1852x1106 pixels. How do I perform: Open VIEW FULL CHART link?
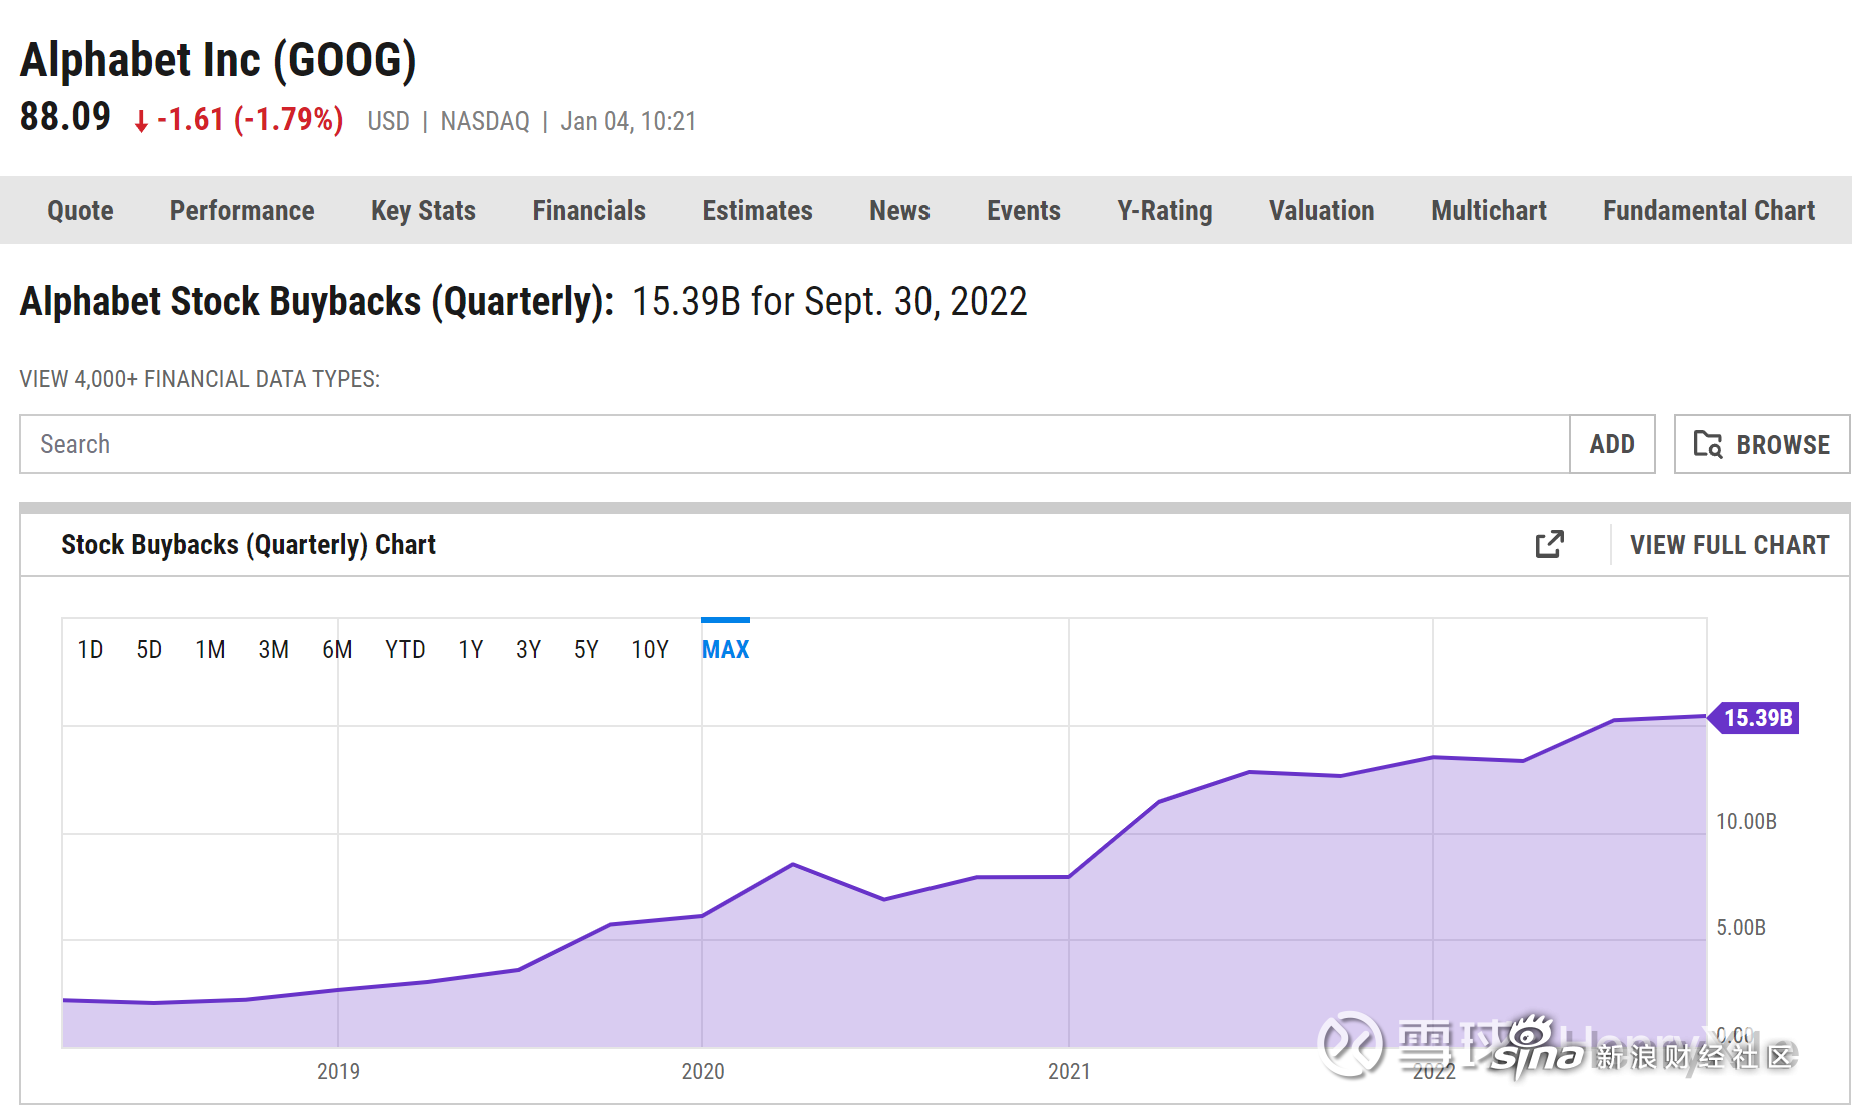tap(1729, 545)
